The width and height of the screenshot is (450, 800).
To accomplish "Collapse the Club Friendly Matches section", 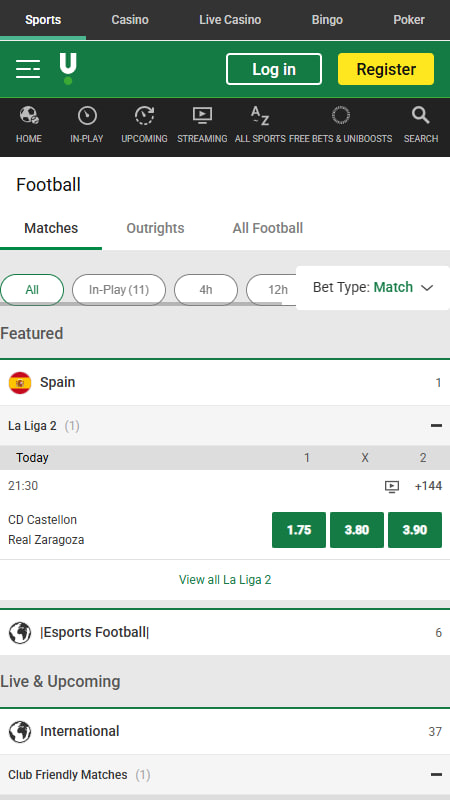I will point(436,774).
